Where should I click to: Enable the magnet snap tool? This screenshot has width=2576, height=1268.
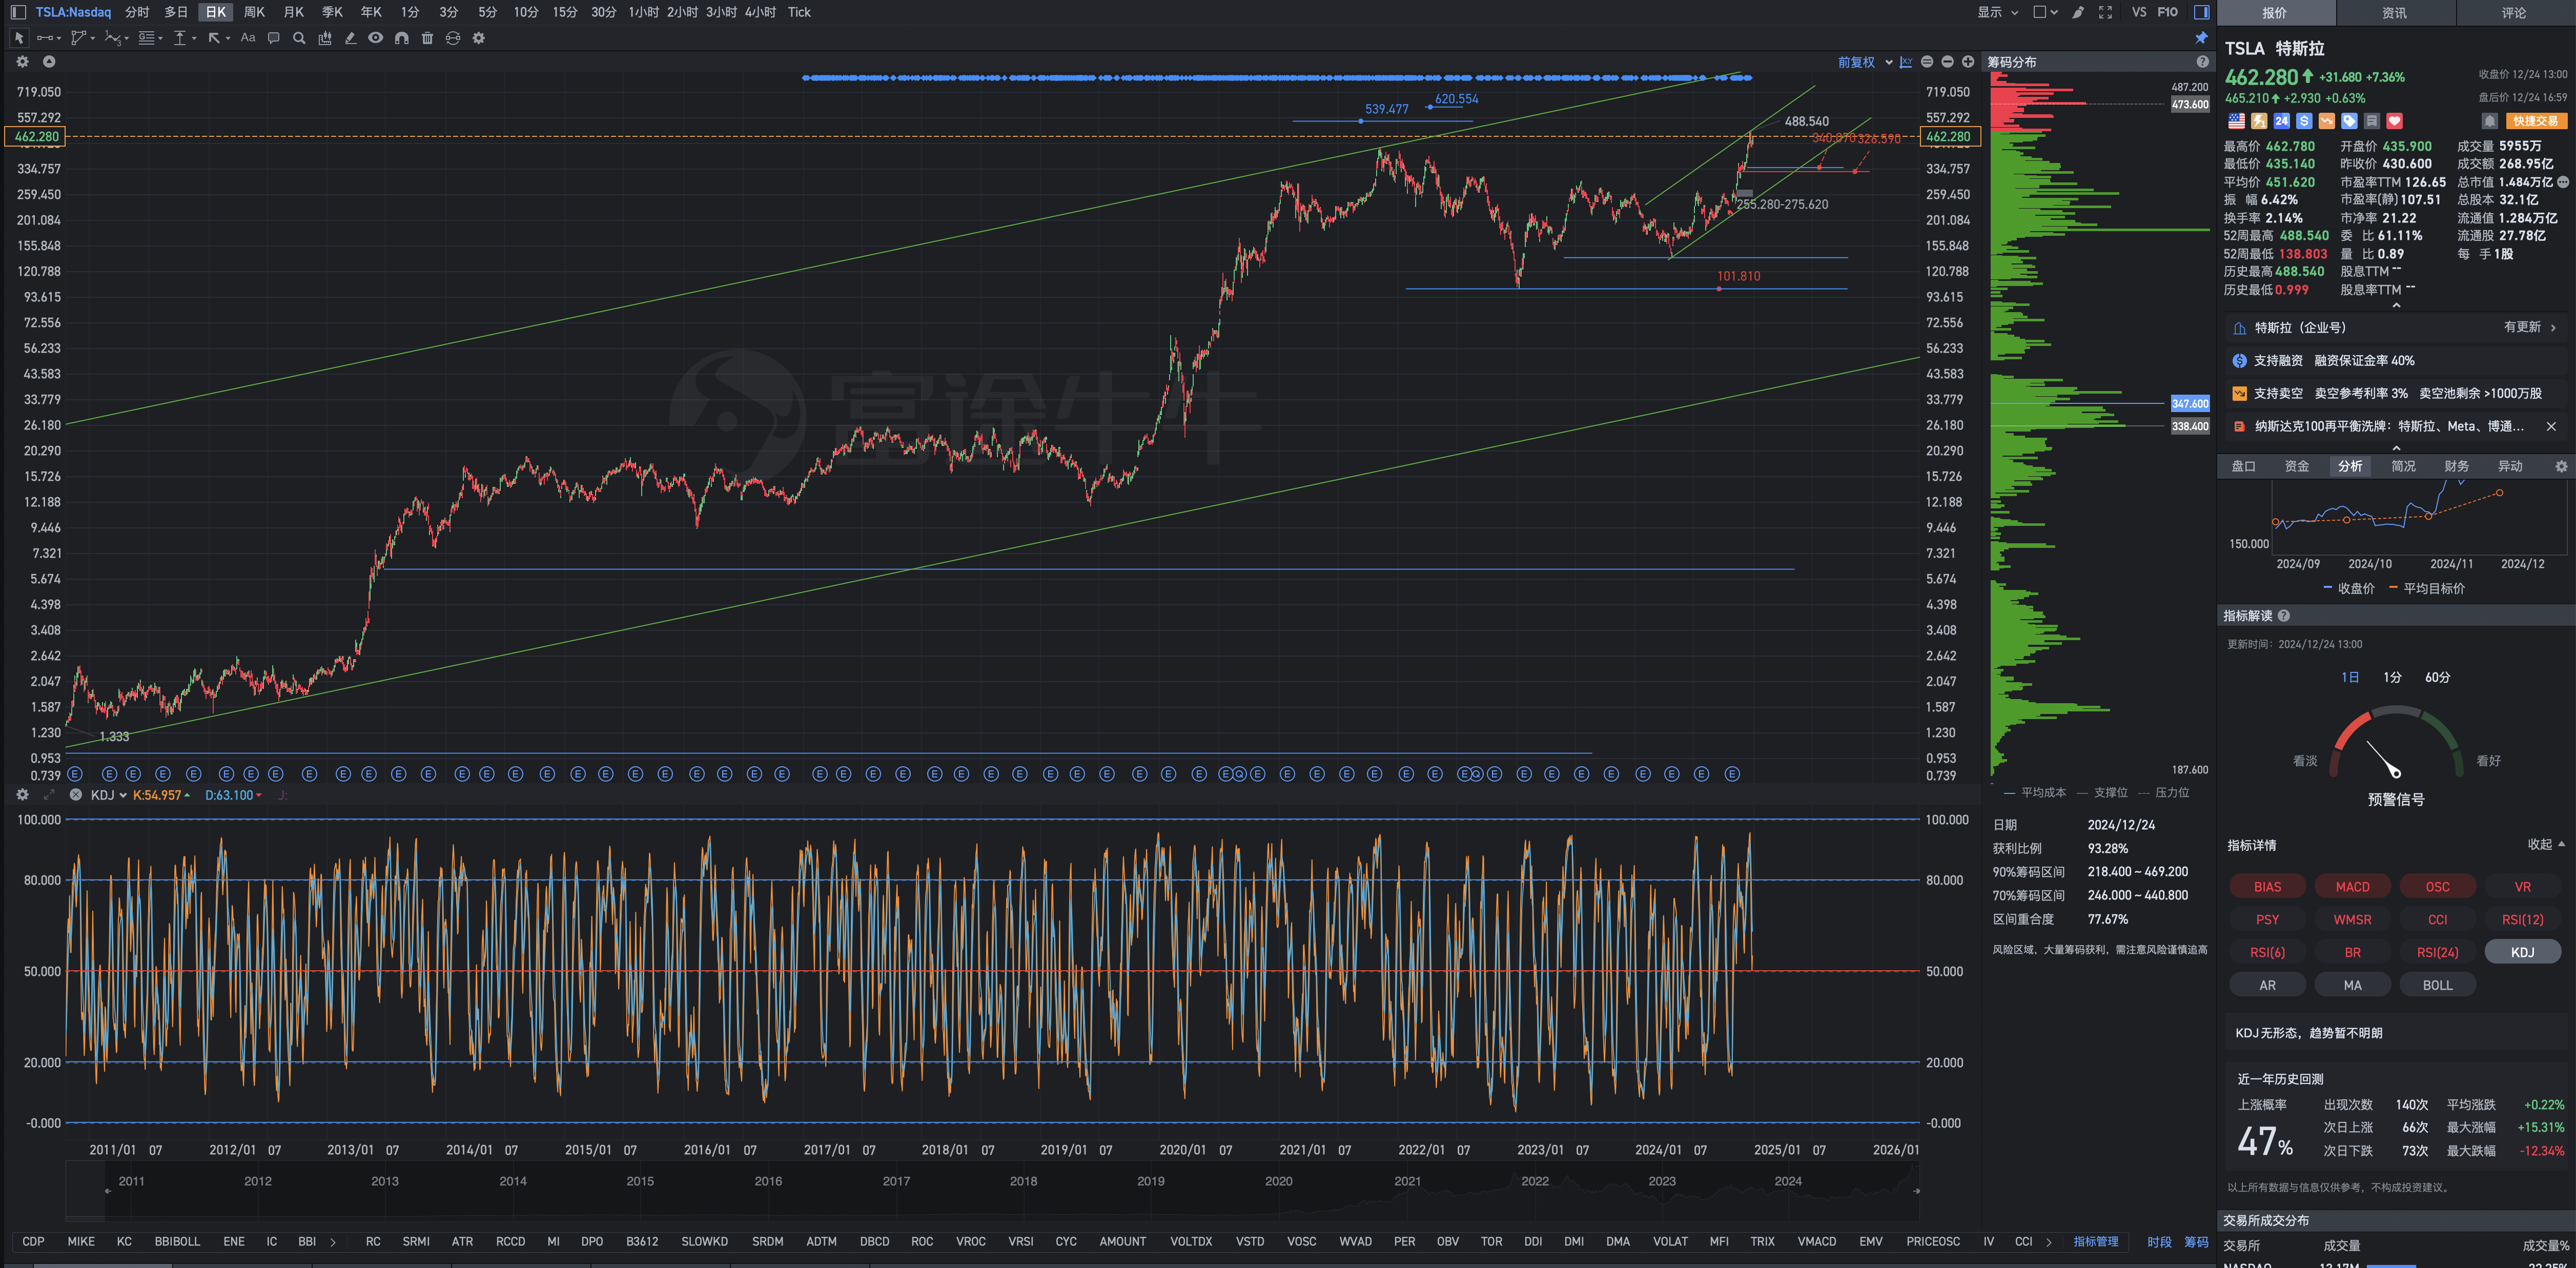(x=401, y=38)
